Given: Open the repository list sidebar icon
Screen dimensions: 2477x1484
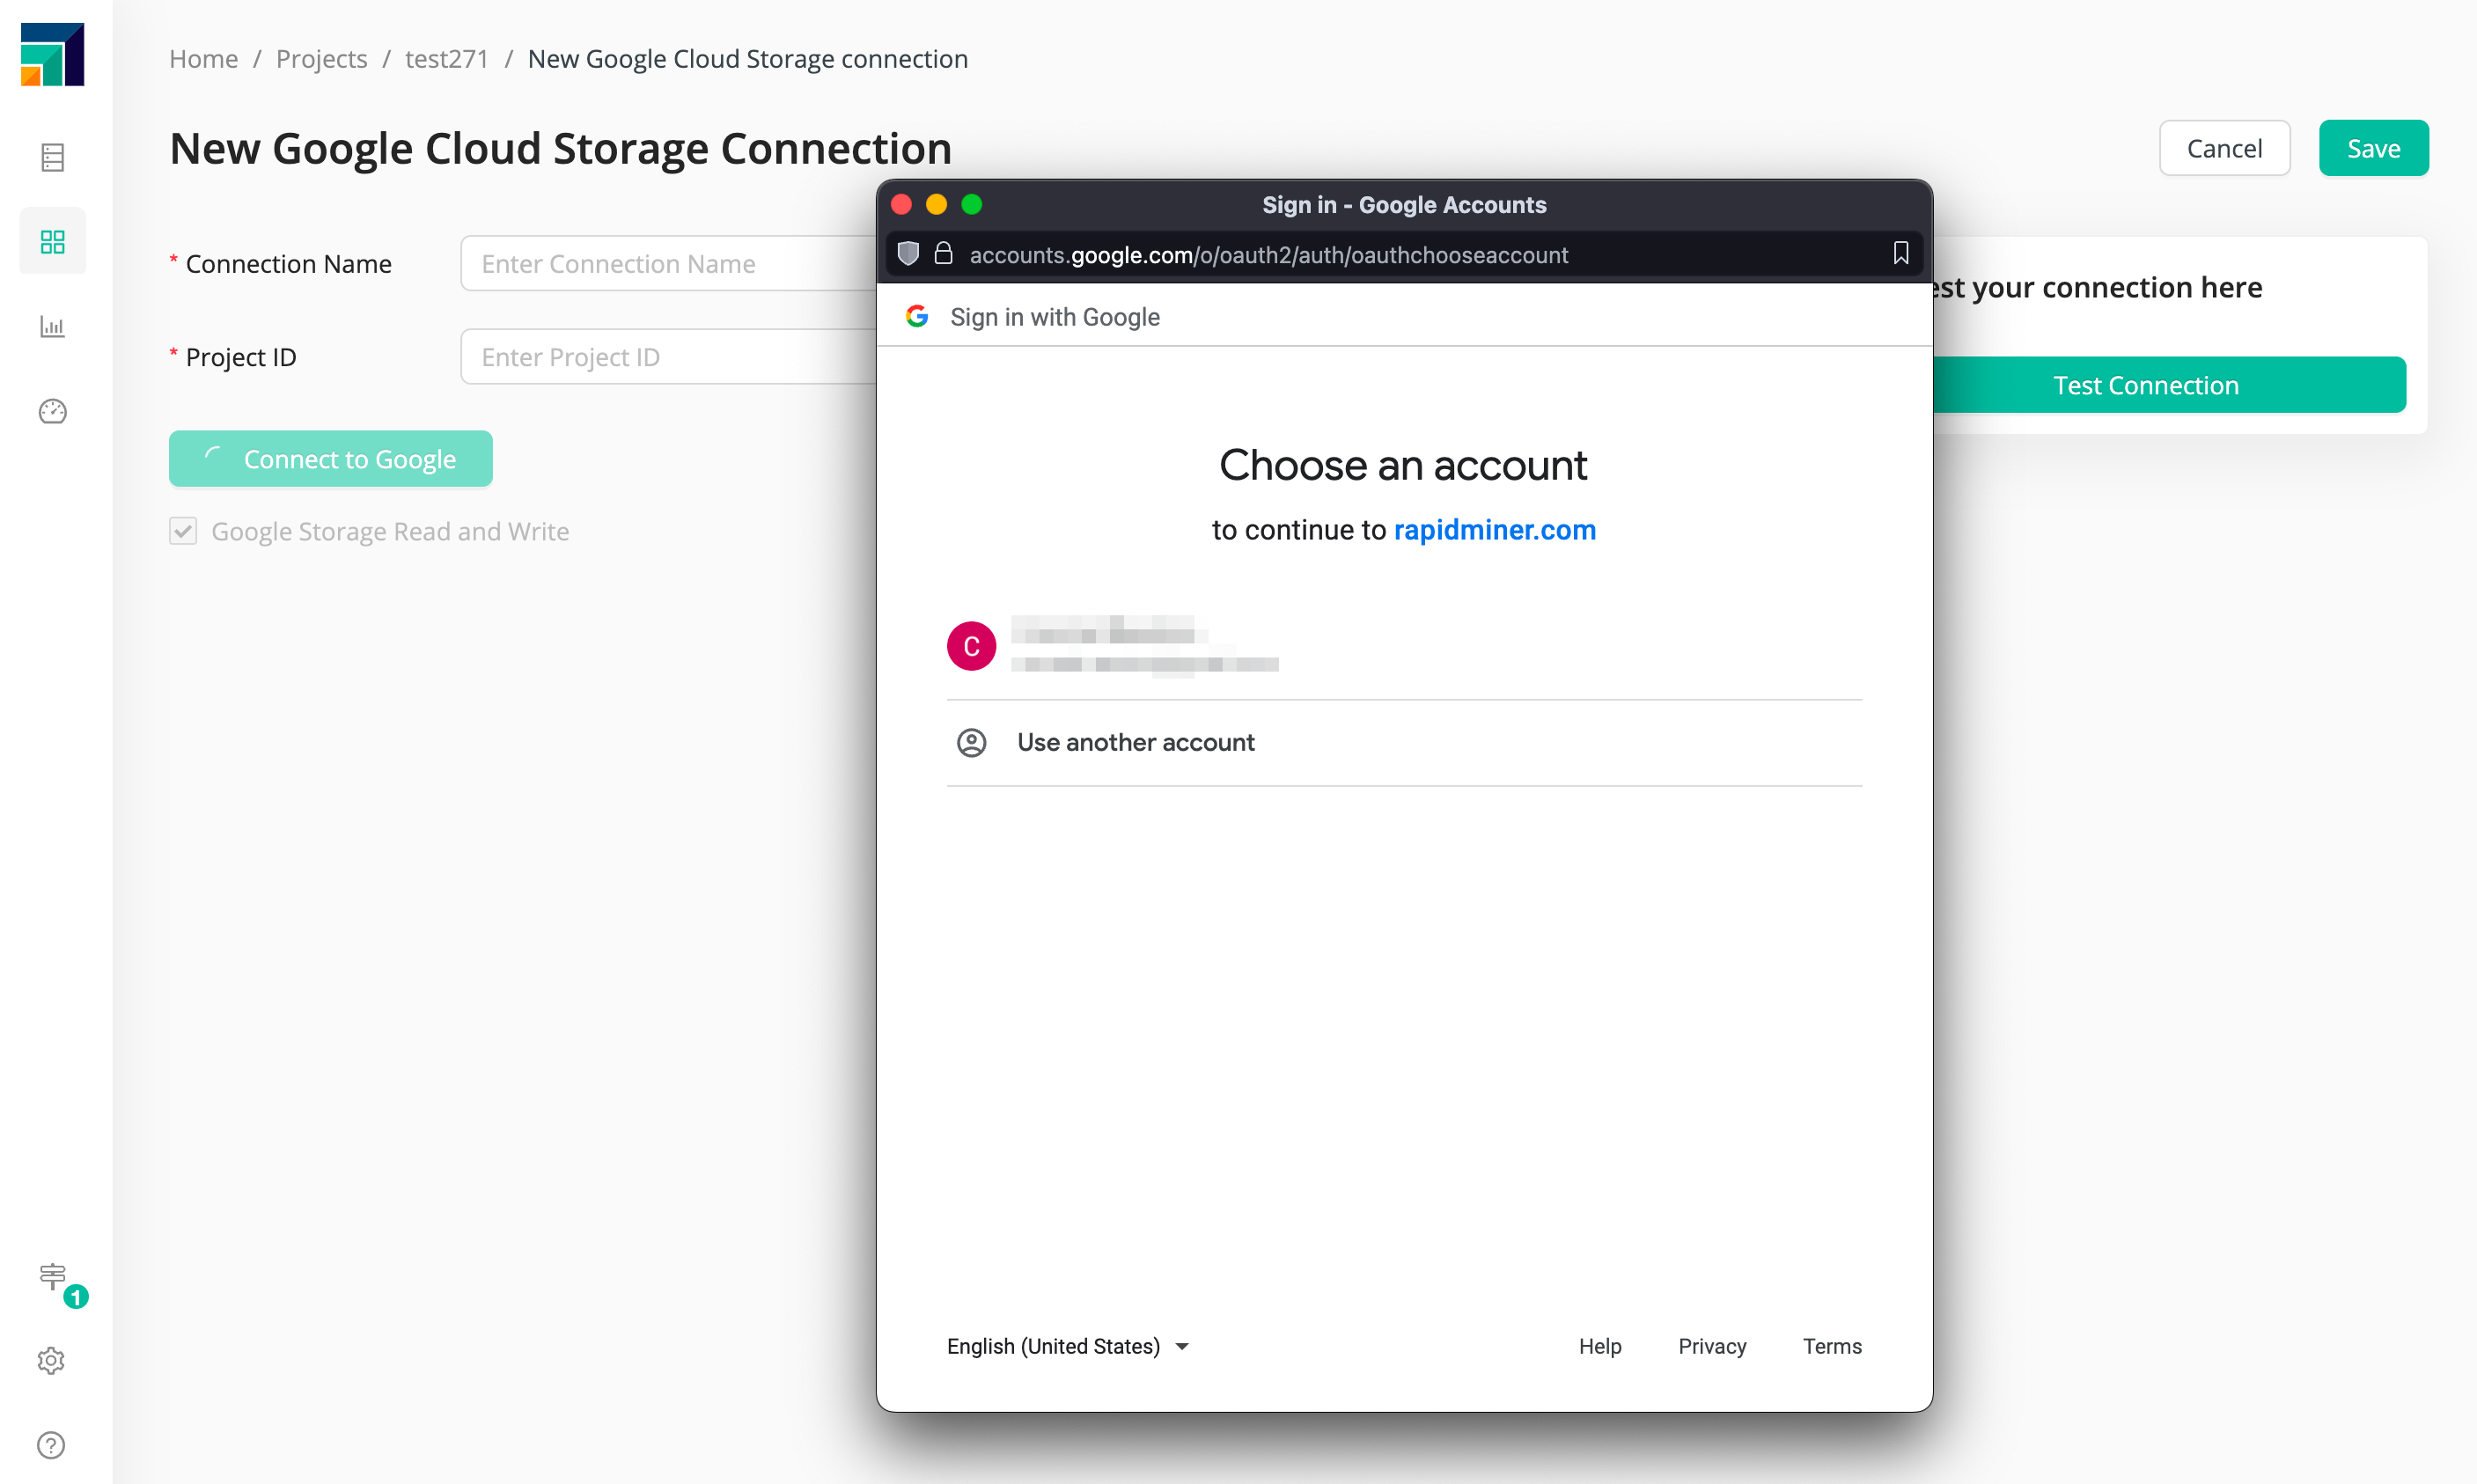Looking at the screenshot, I should click(x=52, y=157).
